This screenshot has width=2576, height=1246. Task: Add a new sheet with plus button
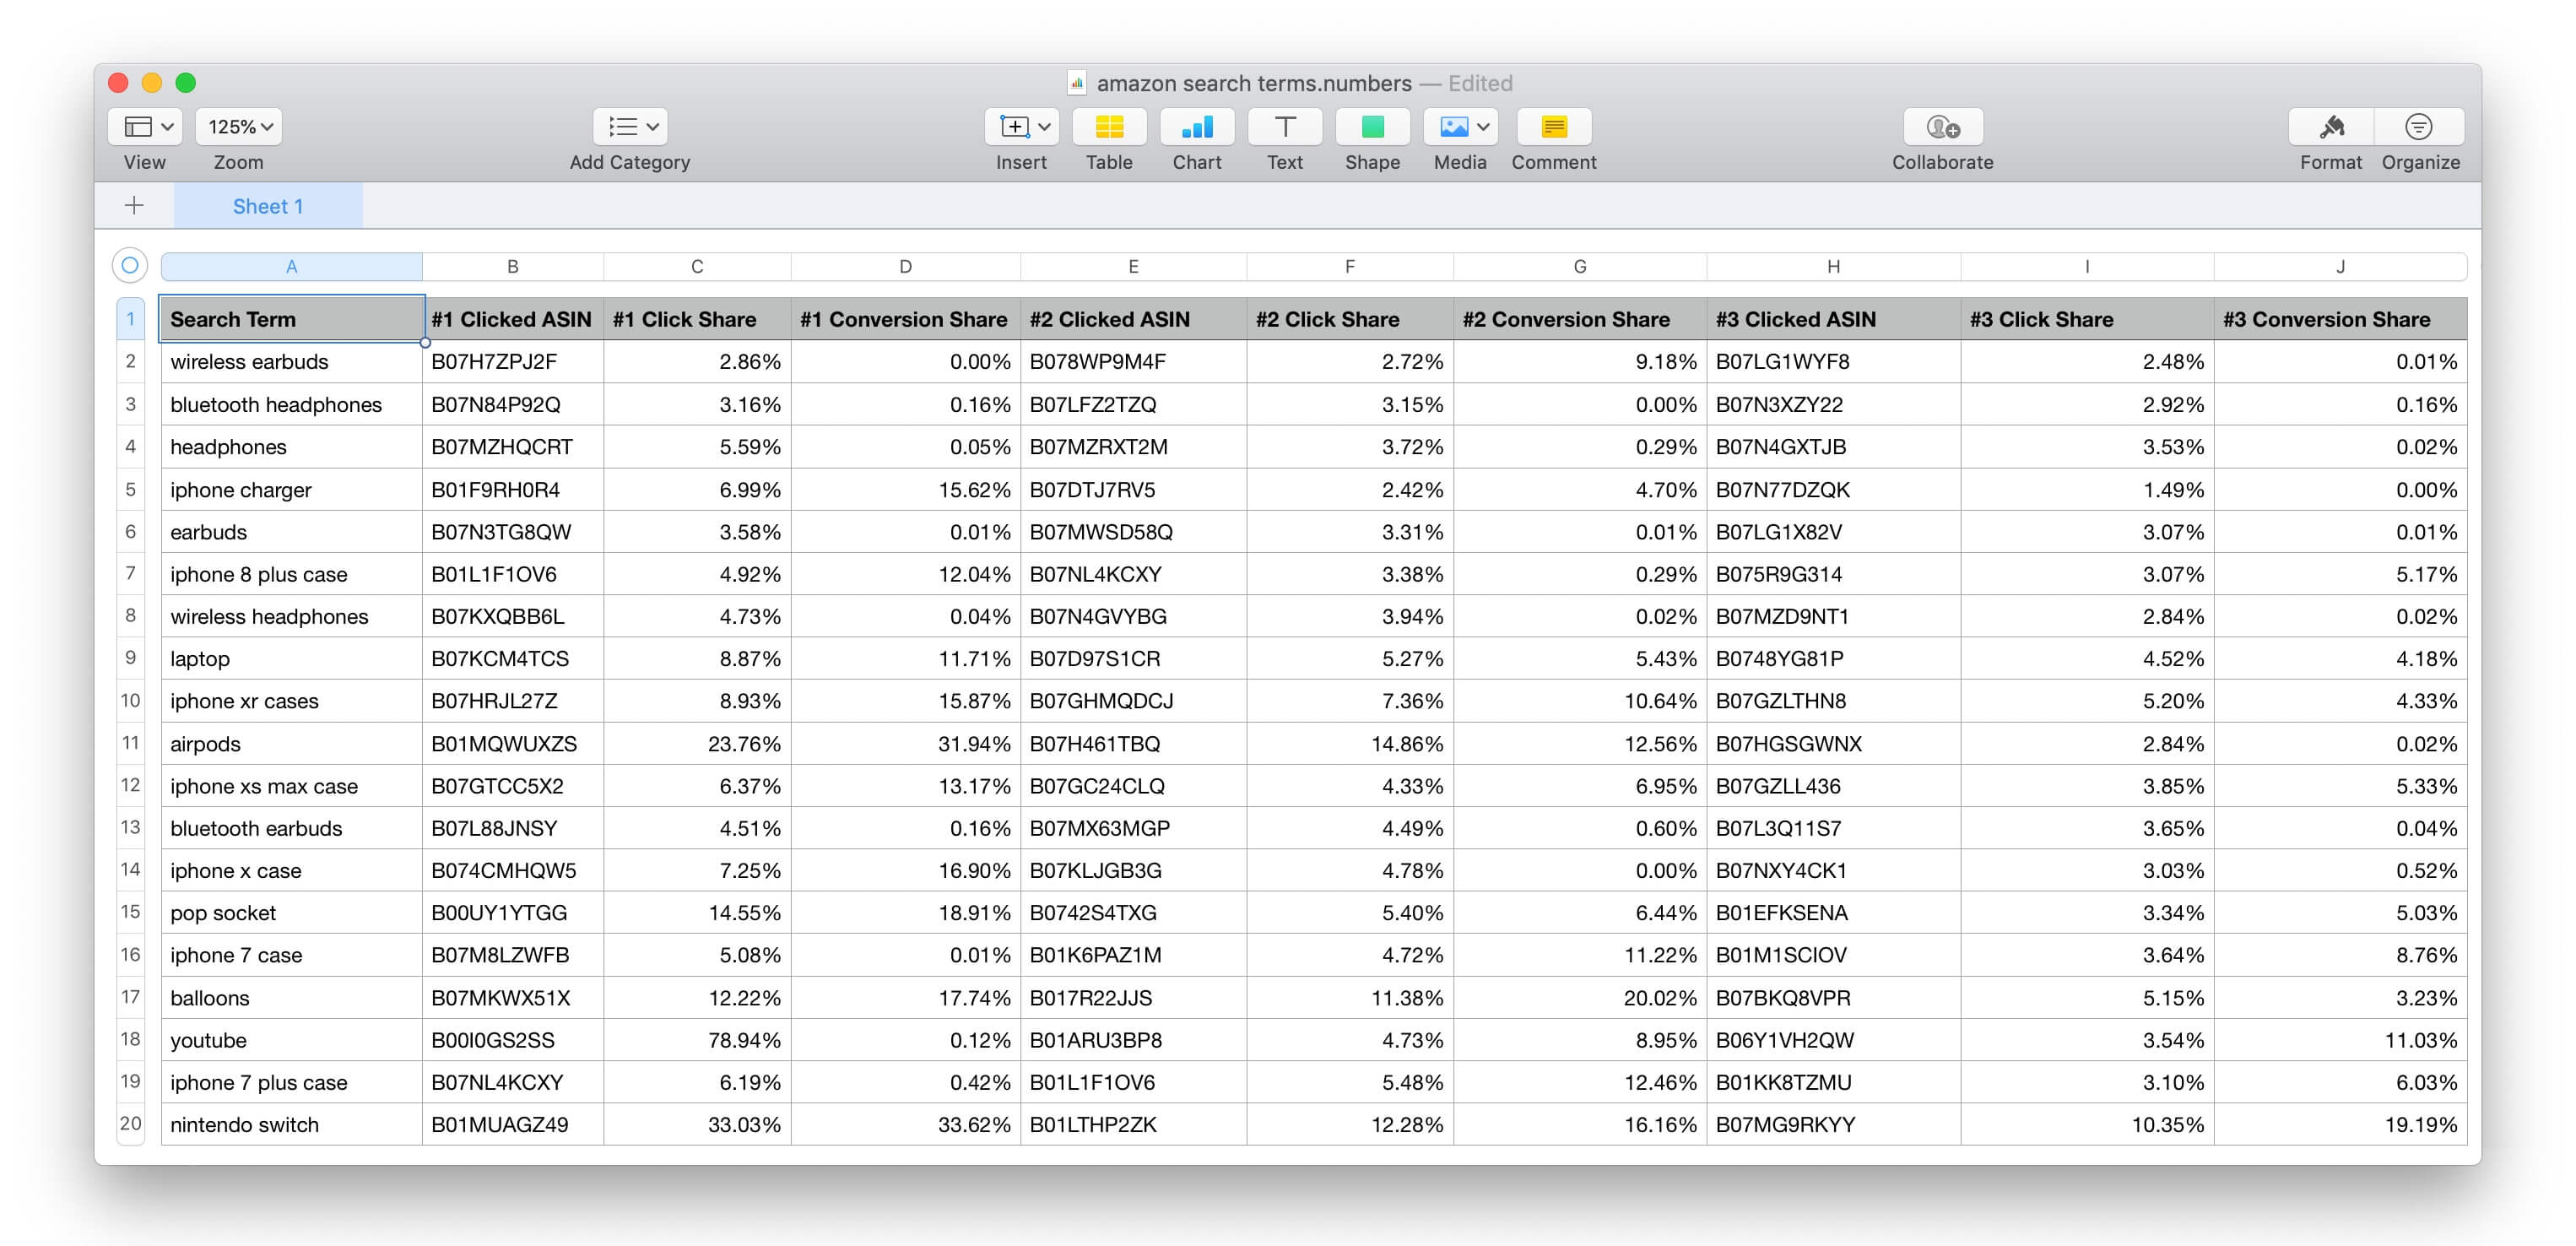(134, 206)
